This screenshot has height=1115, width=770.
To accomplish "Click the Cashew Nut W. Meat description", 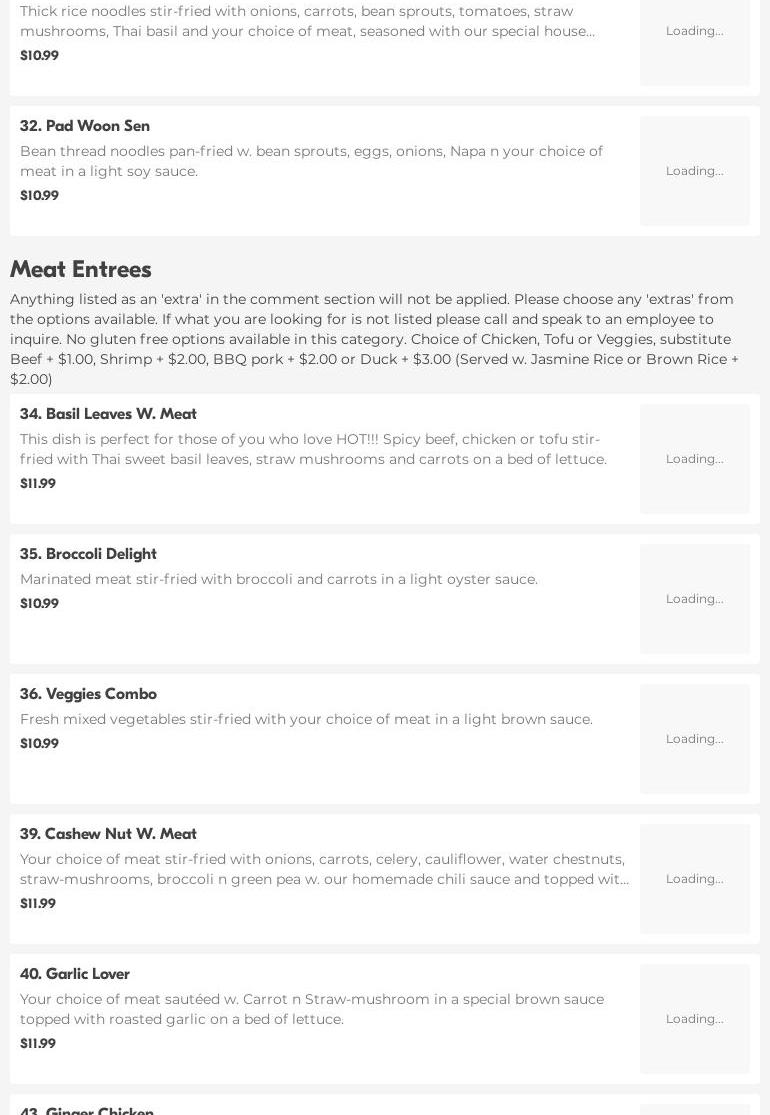I will [x=324, y=869].
